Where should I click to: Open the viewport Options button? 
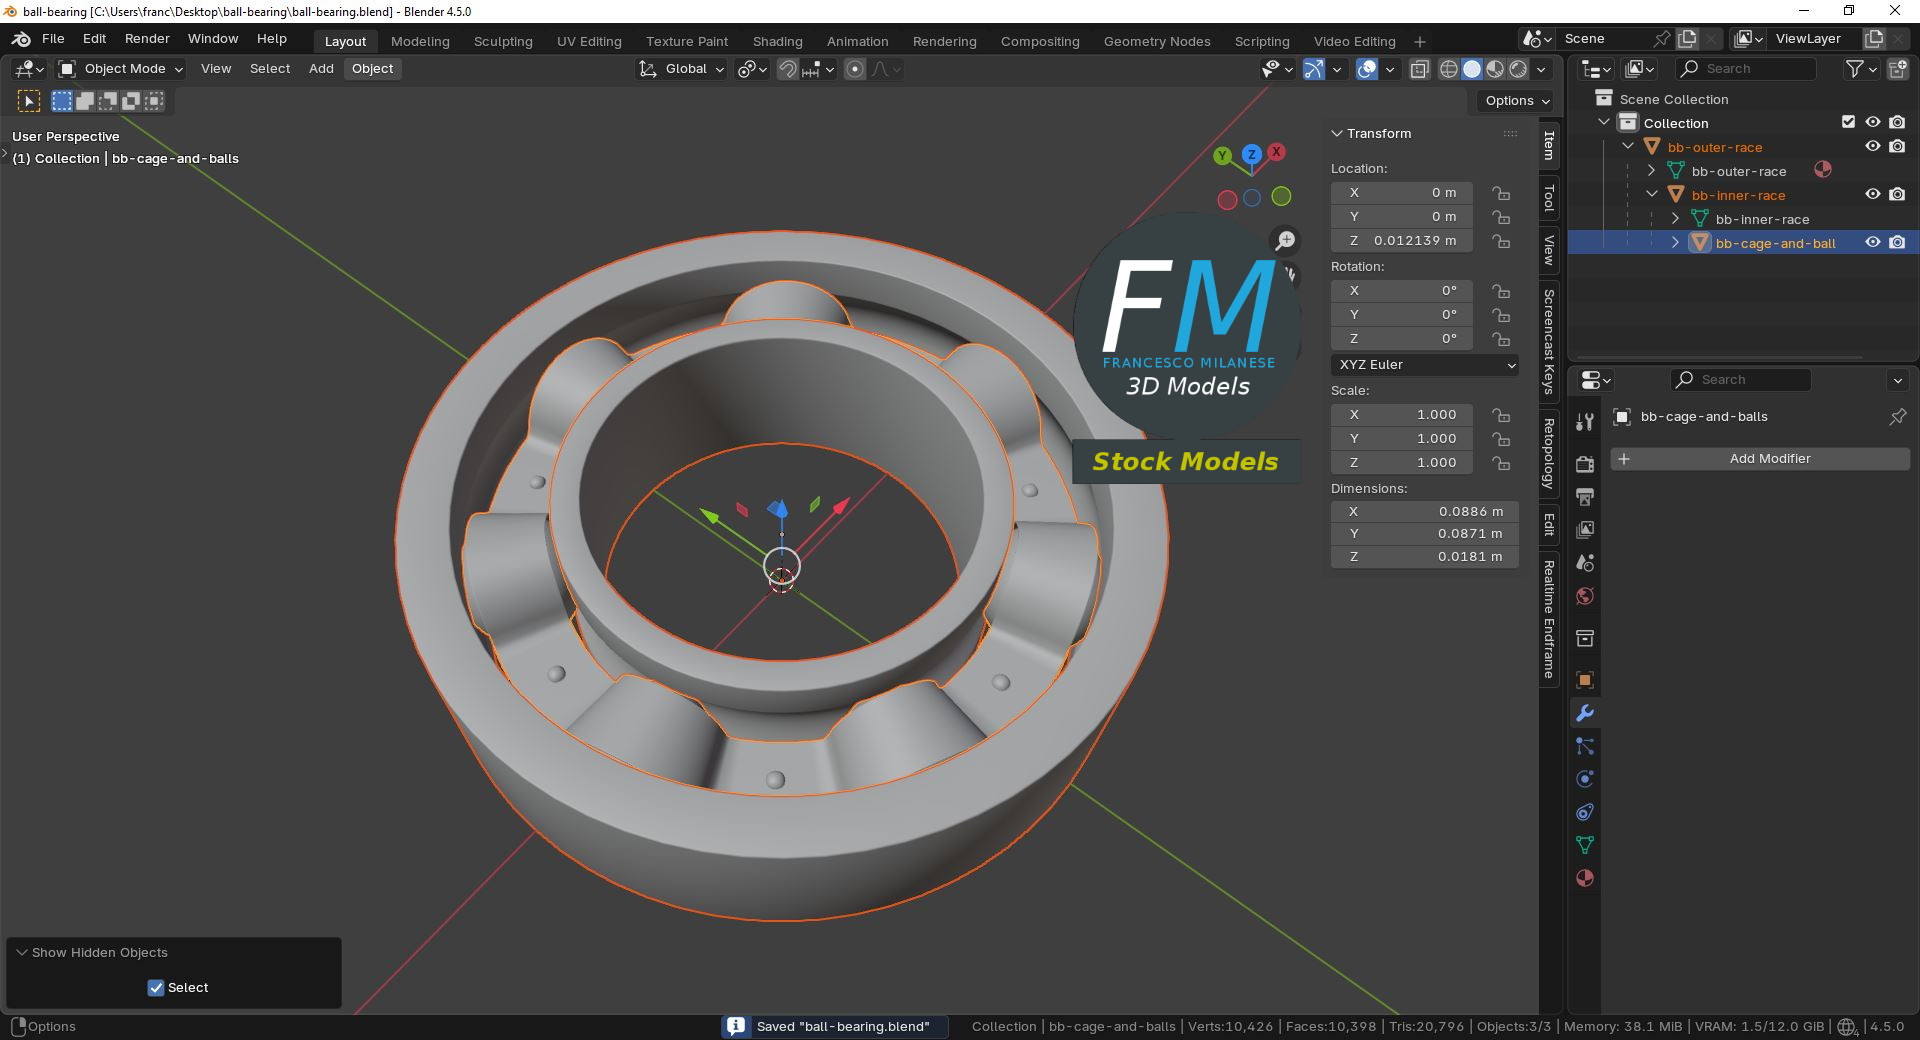pyautogui.click(x=1516, y=101)
